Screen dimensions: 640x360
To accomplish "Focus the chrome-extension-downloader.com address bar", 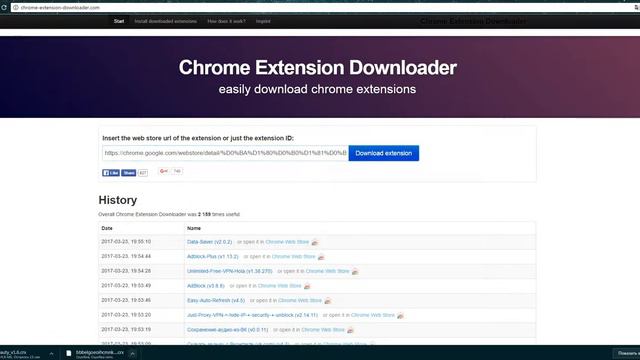I will (x=322, y=7).
